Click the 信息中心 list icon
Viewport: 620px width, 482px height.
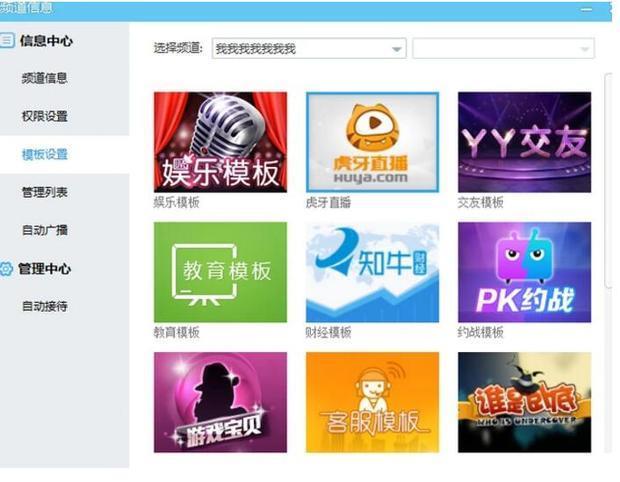point(6,41)
